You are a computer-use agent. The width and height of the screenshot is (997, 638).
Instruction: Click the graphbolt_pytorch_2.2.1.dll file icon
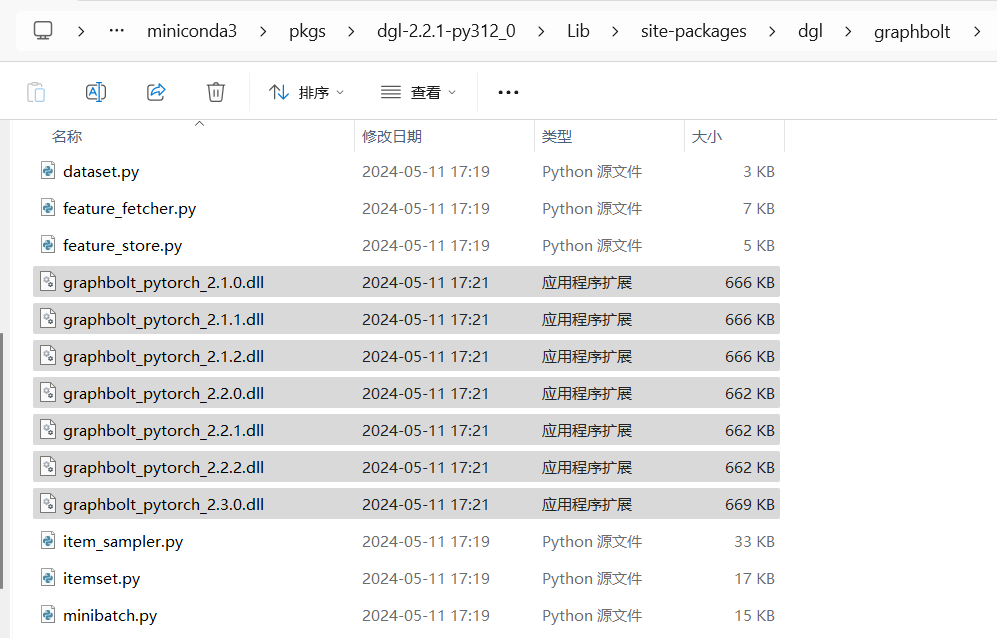point(48,429)
